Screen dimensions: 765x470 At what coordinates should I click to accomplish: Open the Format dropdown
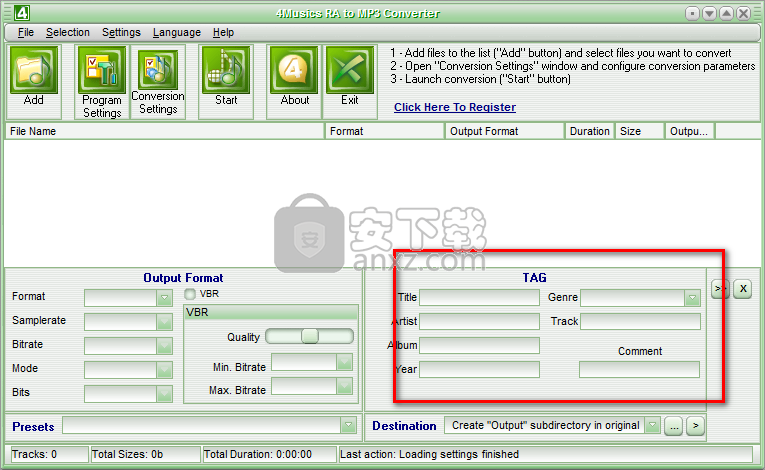164,298
